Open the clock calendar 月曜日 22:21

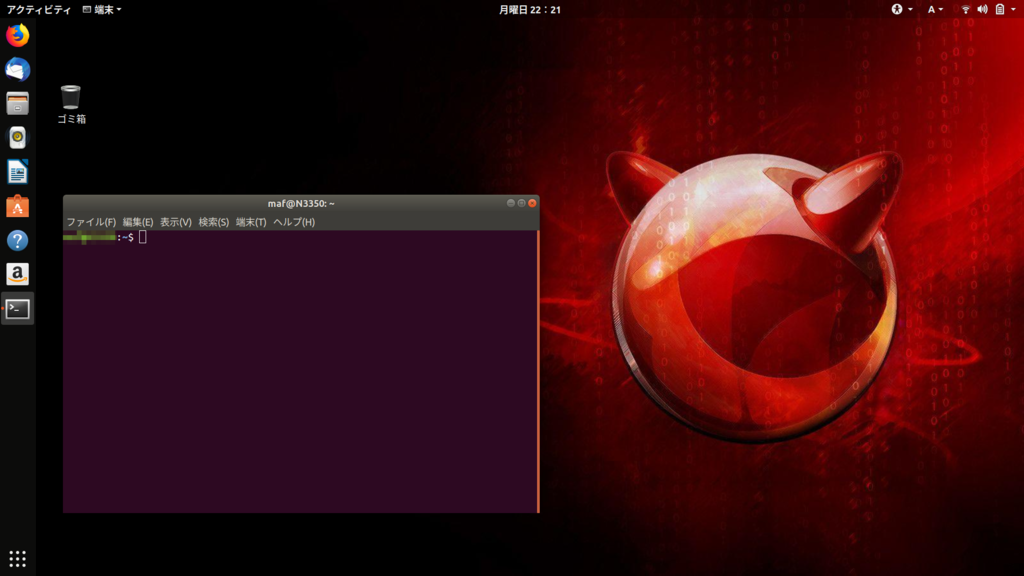coord(530,9)
